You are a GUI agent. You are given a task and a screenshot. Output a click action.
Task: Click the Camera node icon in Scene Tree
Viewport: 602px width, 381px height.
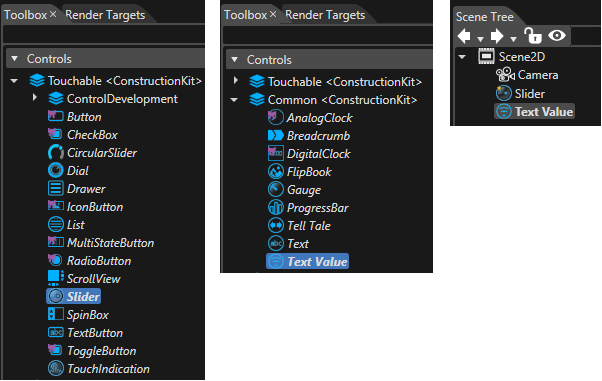pyautogui.click(x=505, y=75)
